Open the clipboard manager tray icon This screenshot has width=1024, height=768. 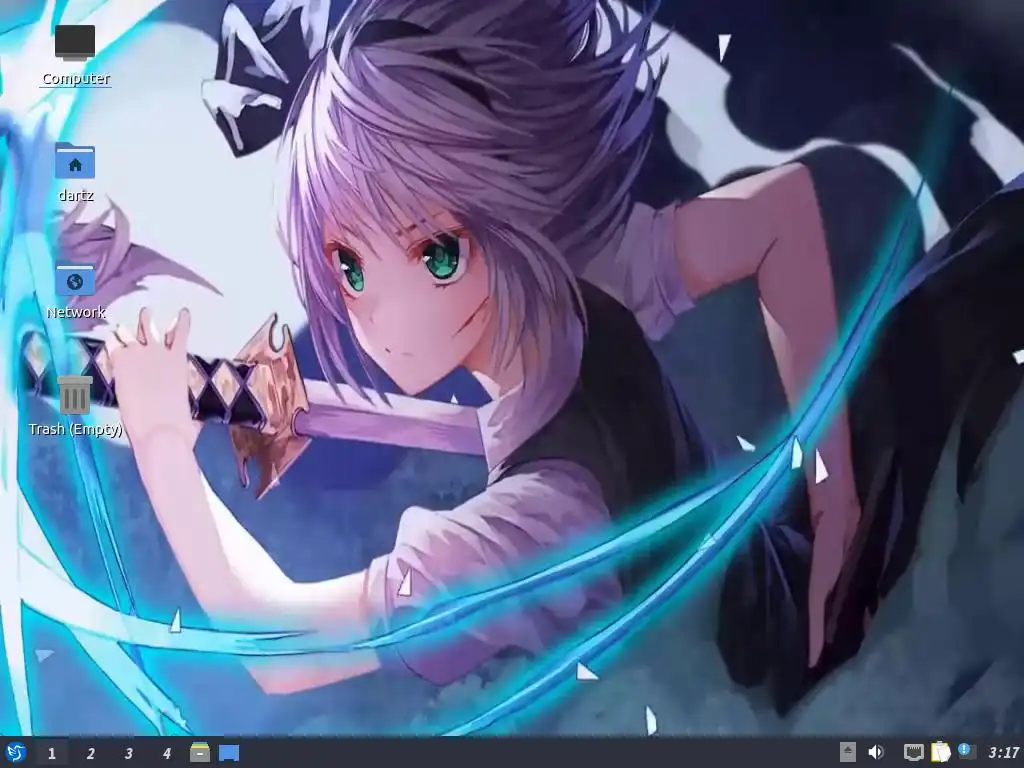(x=940, y=752)
